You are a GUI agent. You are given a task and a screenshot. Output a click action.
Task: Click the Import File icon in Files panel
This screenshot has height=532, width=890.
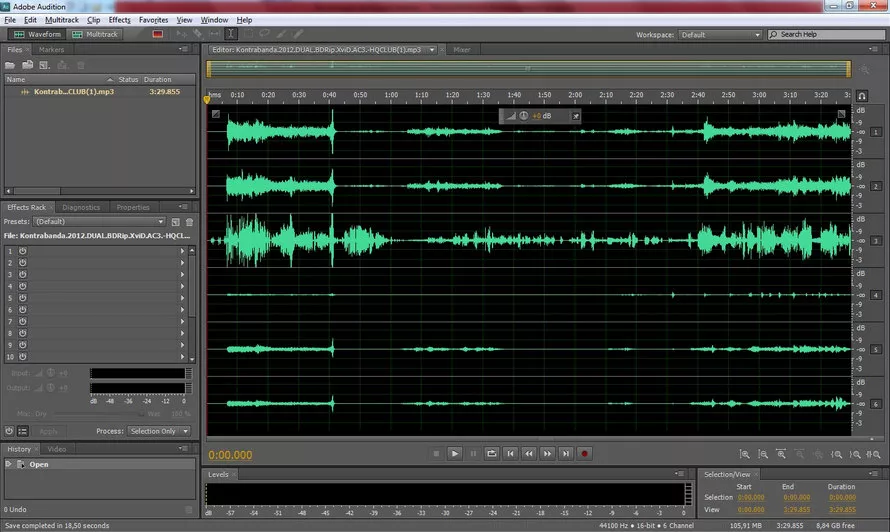point(27,65)
